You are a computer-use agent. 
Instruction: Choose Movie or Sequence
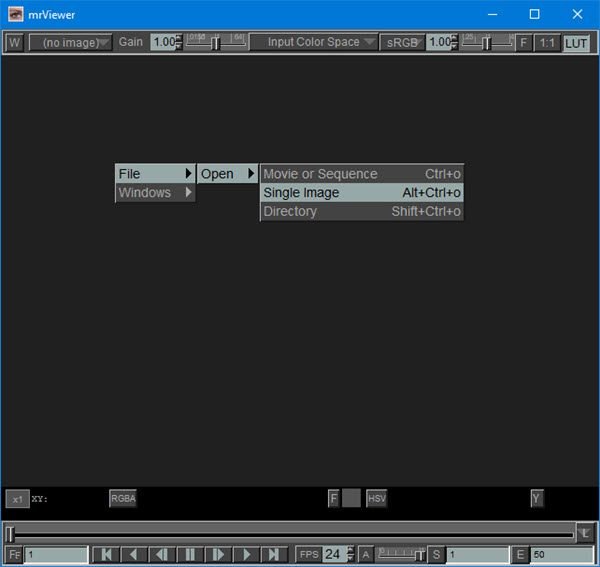tap(362, 174)
